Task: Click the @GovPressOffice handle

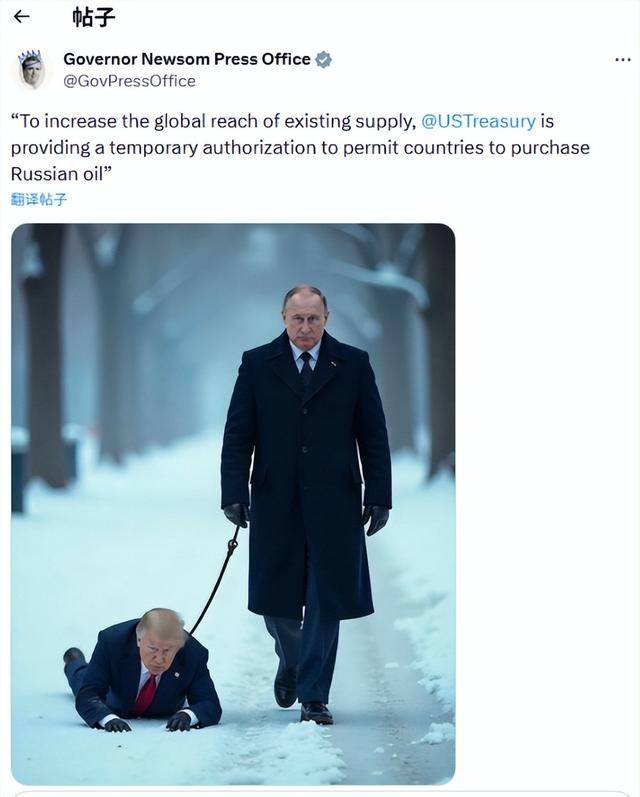Action: click(x=129, y=81)
